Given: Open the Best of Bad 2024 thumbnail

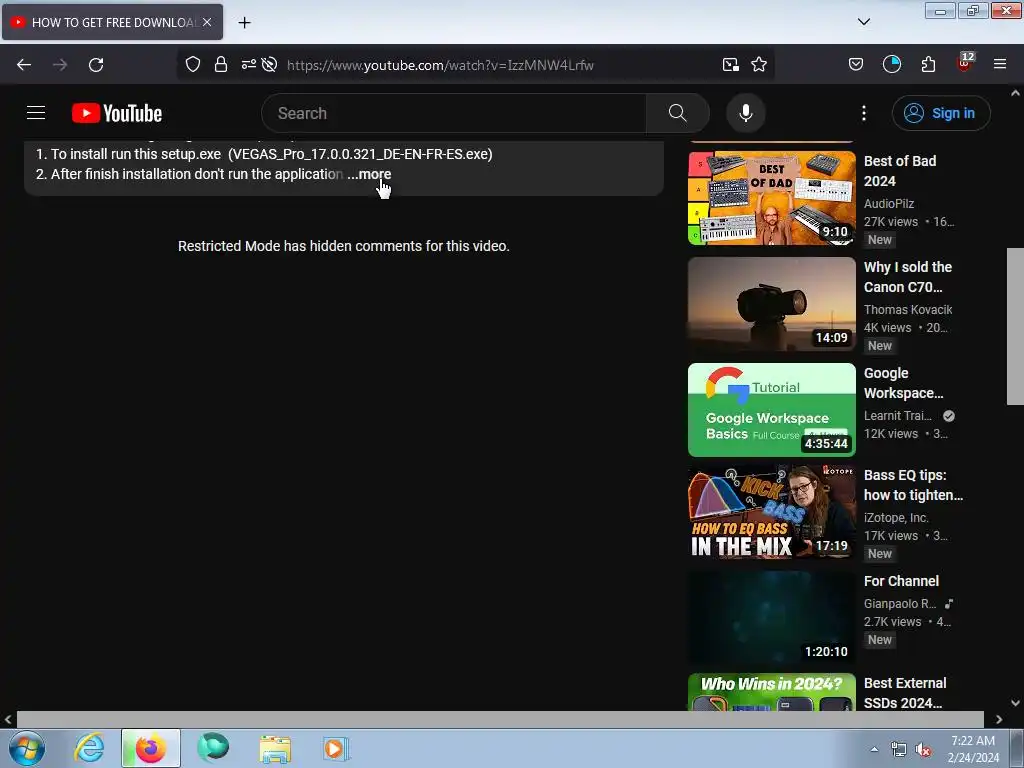Looking at the screenshot, I should [772, 198].
